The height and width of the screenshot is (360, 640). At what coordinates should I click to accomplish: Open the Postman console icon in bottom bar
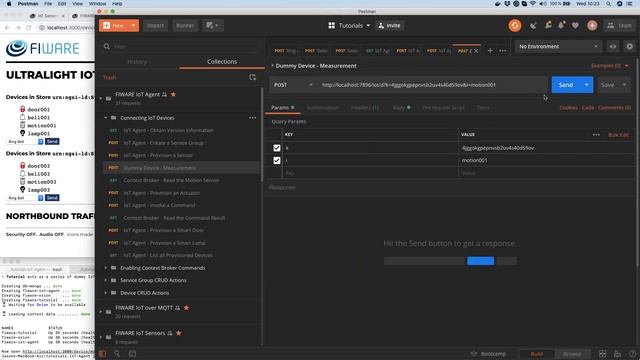point(132,353)
